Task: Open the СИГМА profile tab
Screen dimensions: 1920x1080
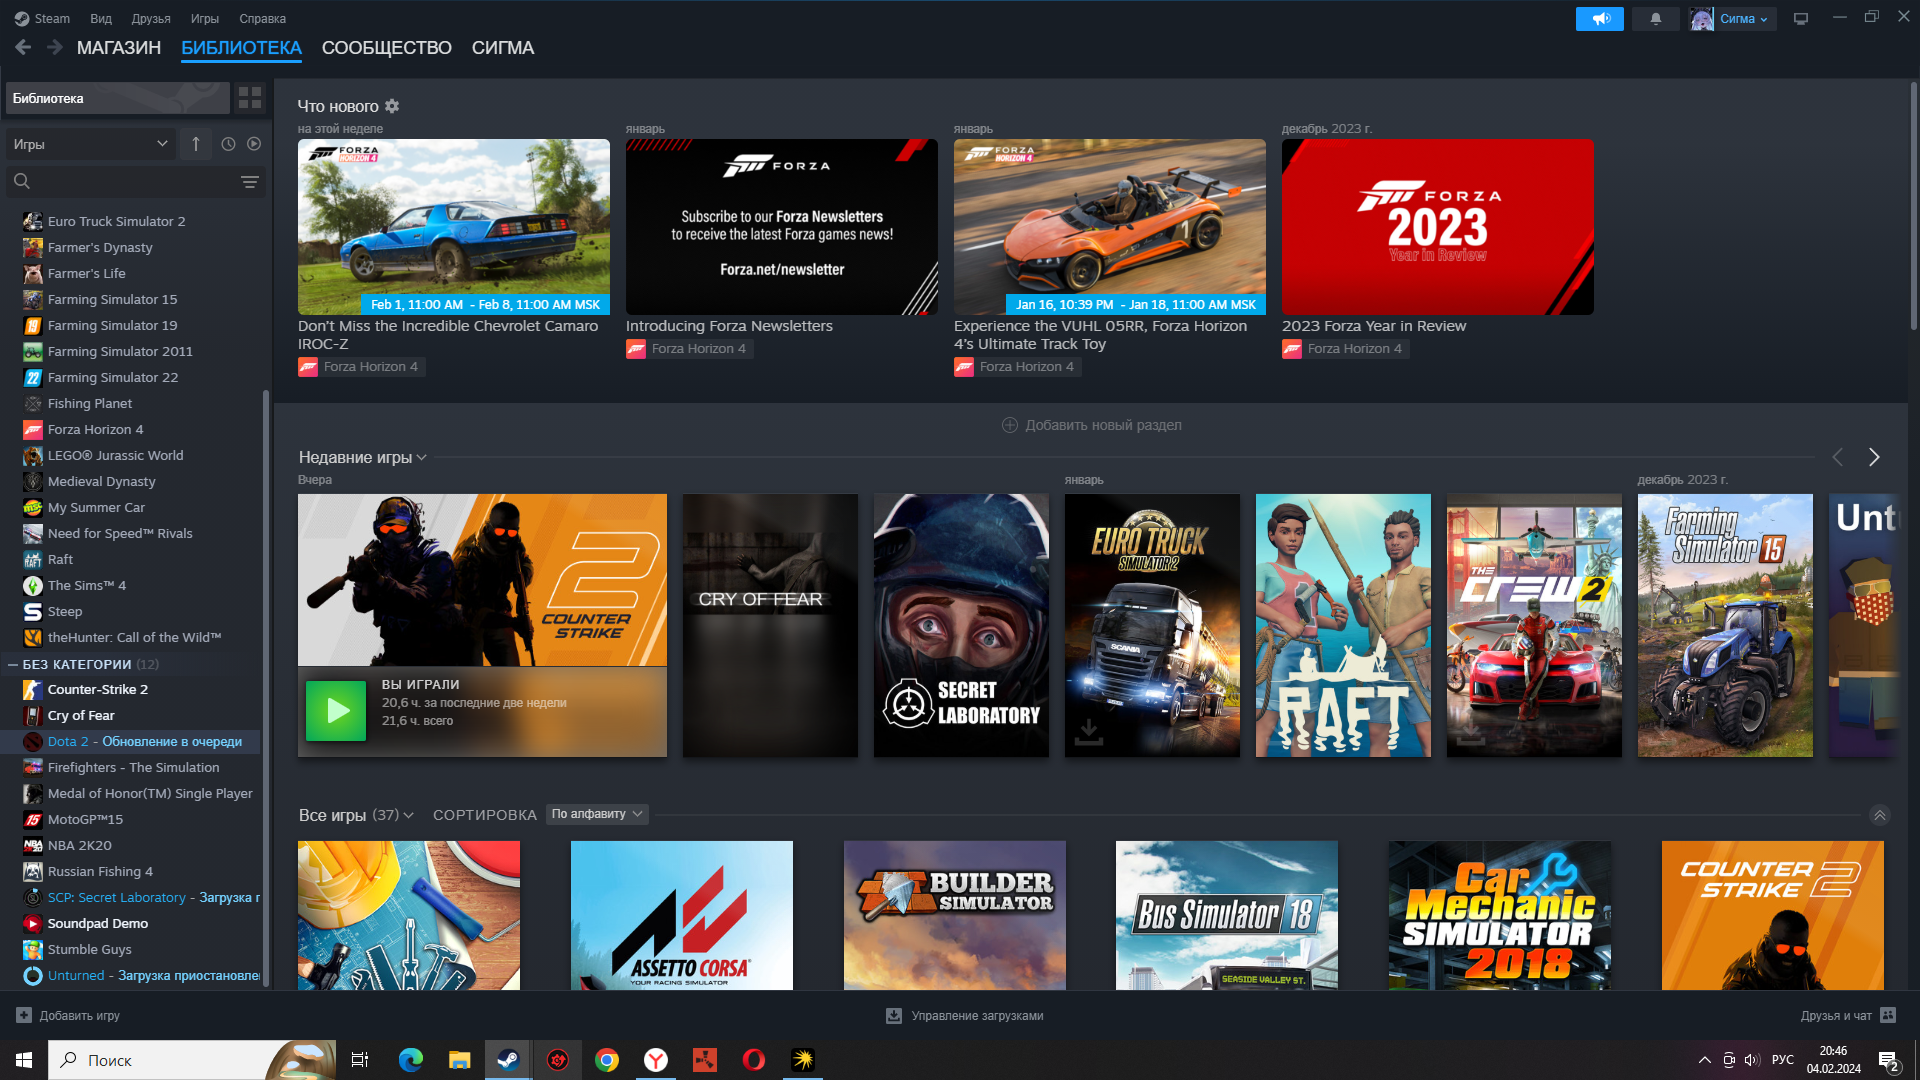Action: 503,48
